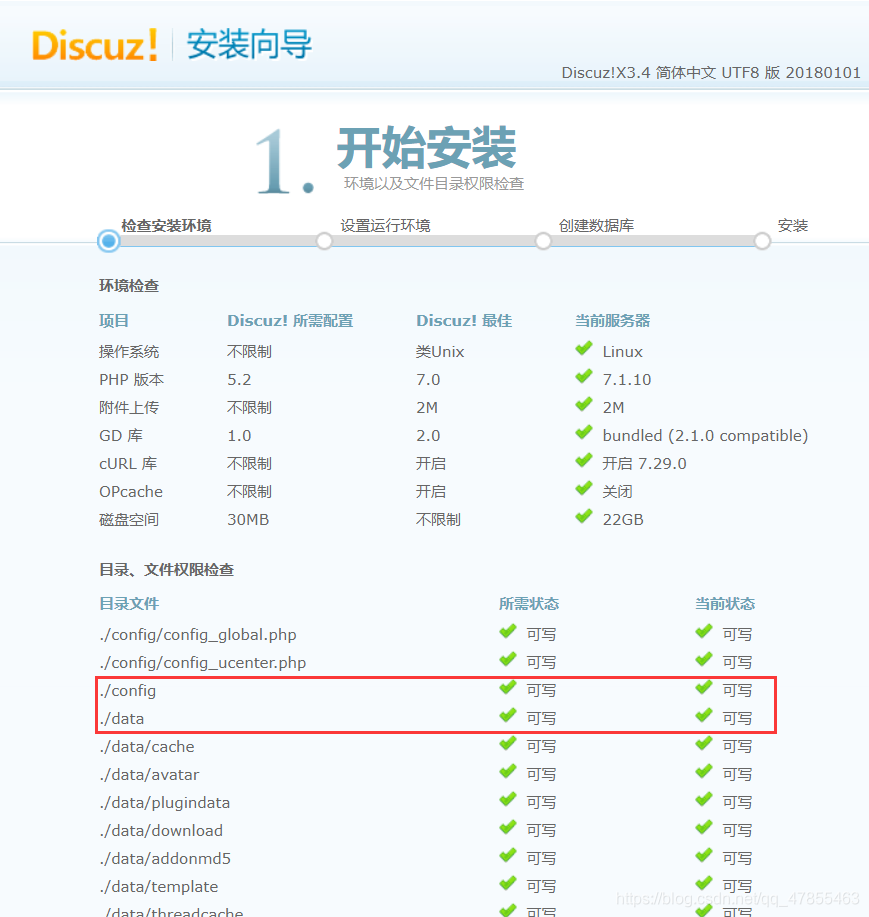Click required-status checkmark for ./data/plugindata

point(508,800)
